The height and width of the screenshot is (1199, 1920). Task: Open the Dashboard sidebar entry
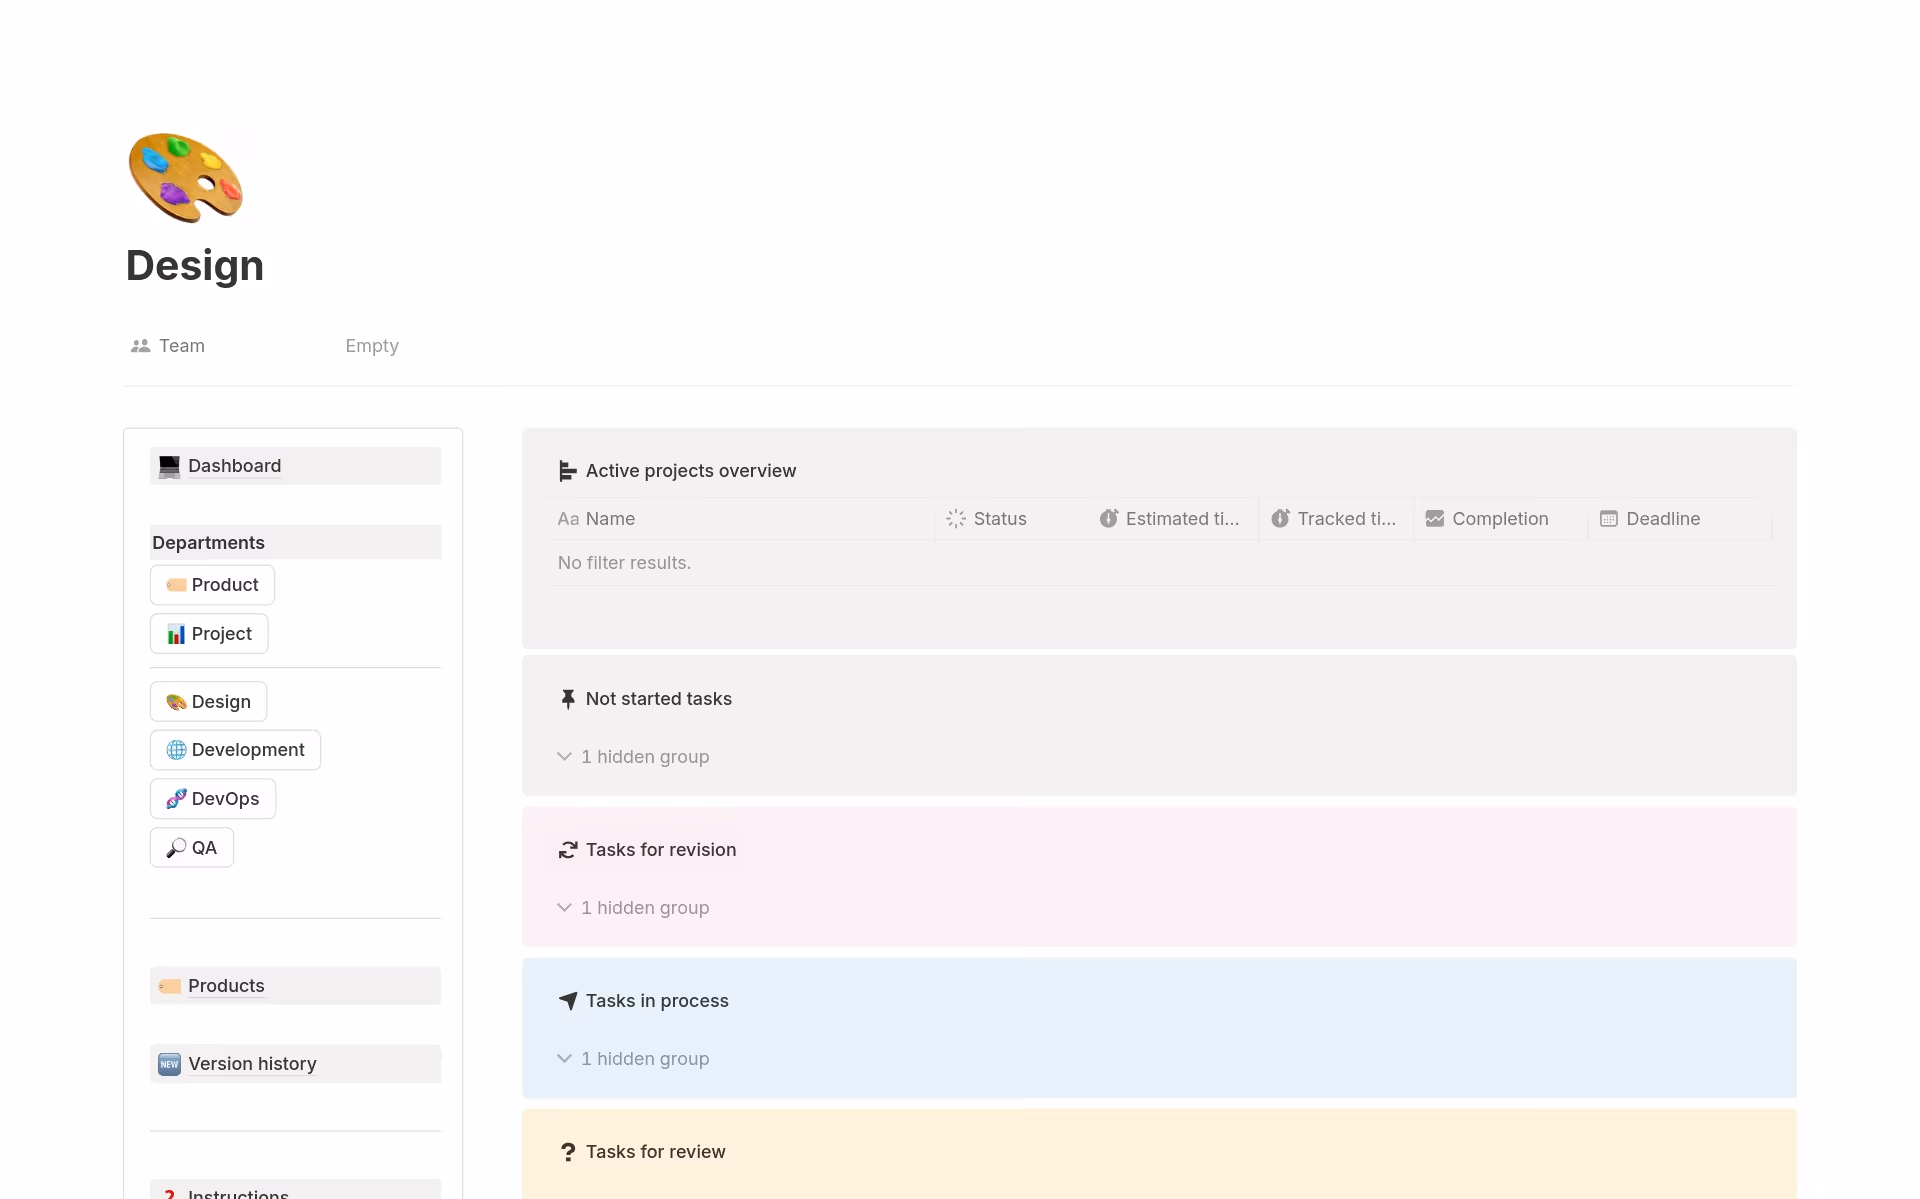coord(233,465)
